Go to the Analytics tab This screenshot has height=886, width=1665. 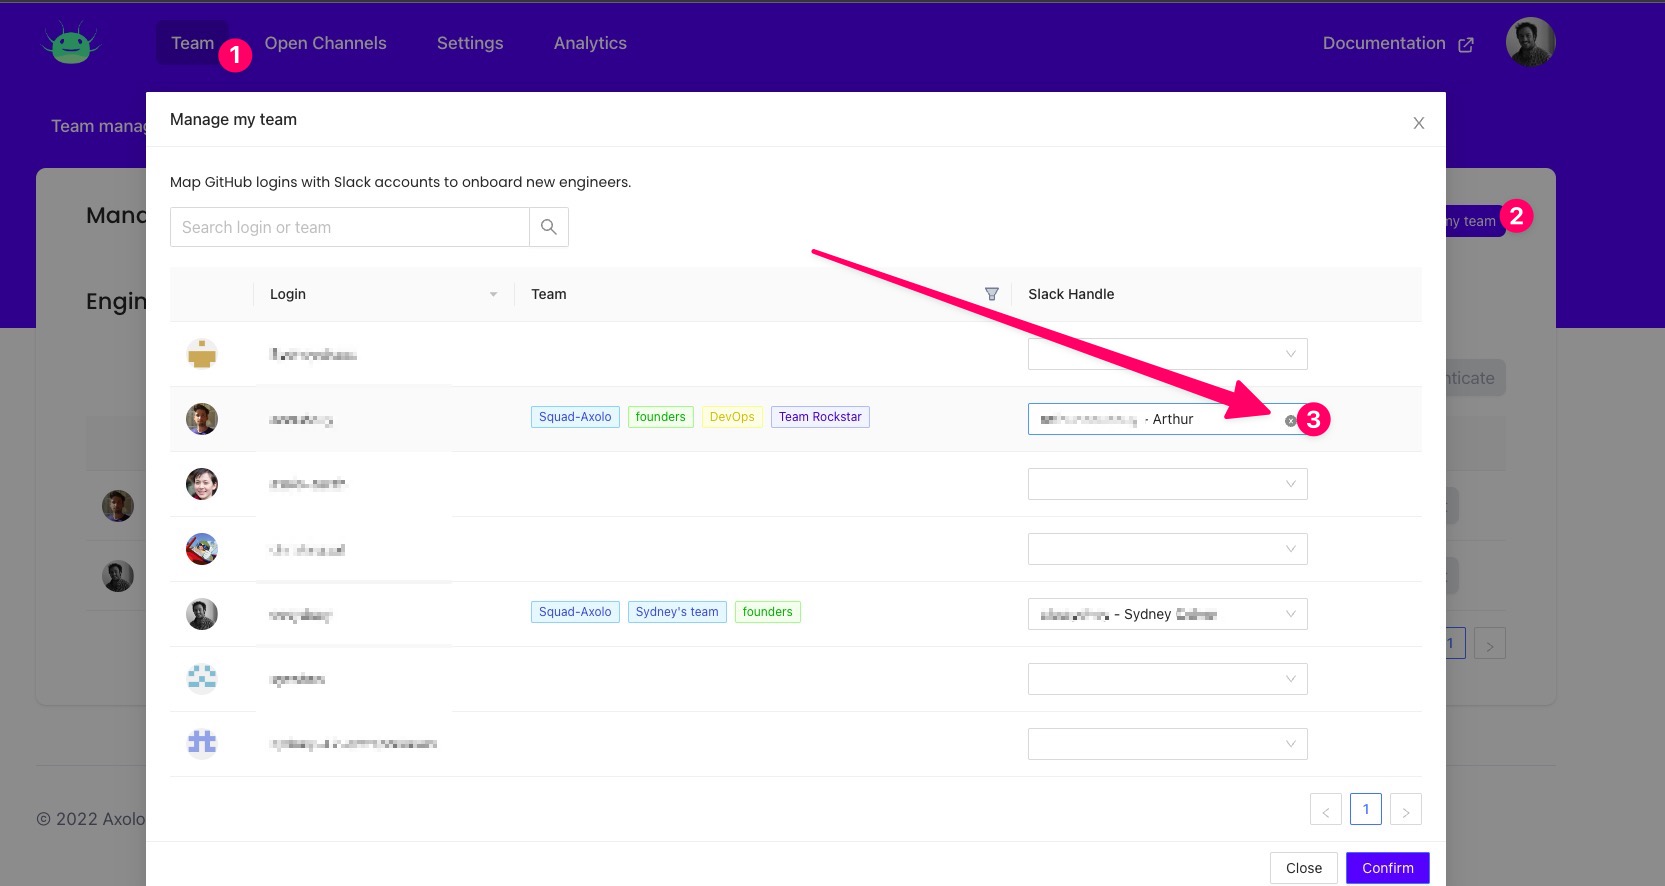click(x=590, y=43)
